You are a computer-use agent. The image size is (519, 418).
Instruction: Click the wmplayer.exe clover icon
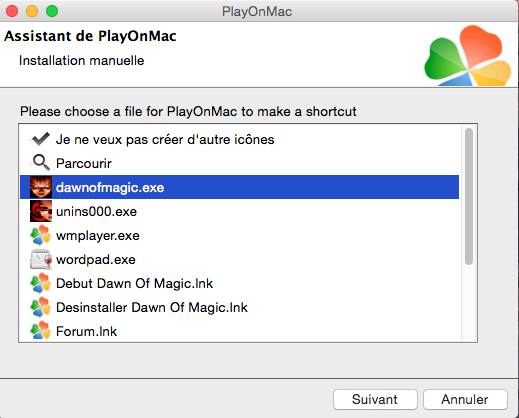pos(41,235)
